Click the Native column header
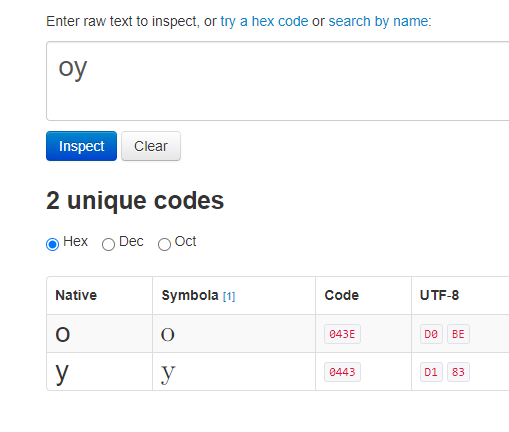 pos(76,295)
